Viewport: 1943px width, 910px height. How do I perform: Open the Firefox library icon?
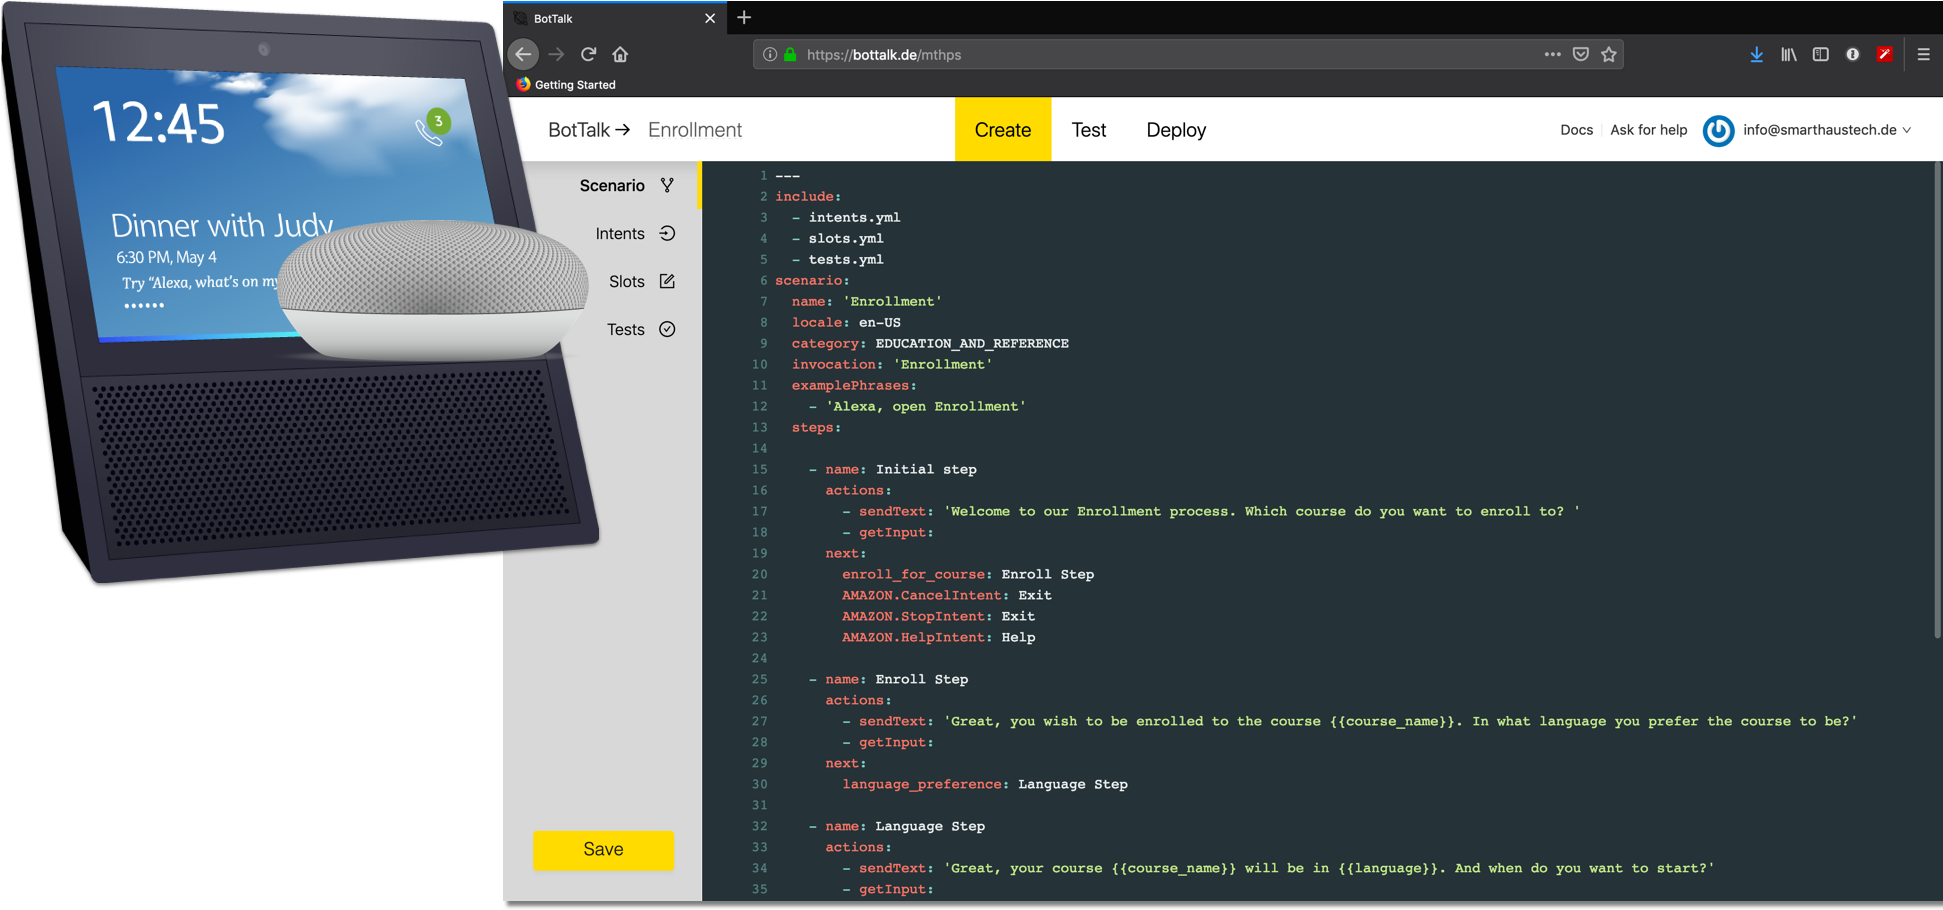coord(1789,54)
